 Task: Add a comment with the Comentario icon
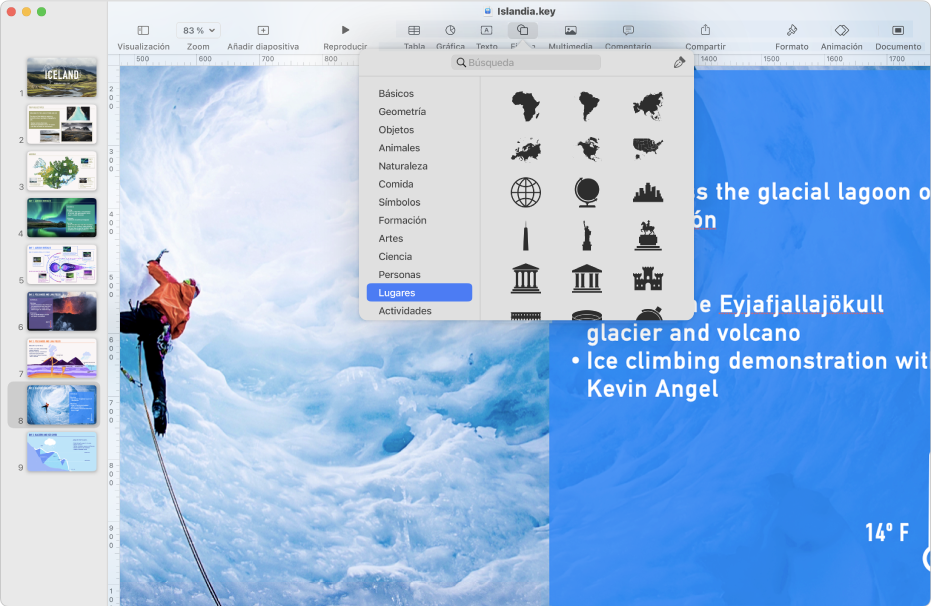(x=628, y=30)
